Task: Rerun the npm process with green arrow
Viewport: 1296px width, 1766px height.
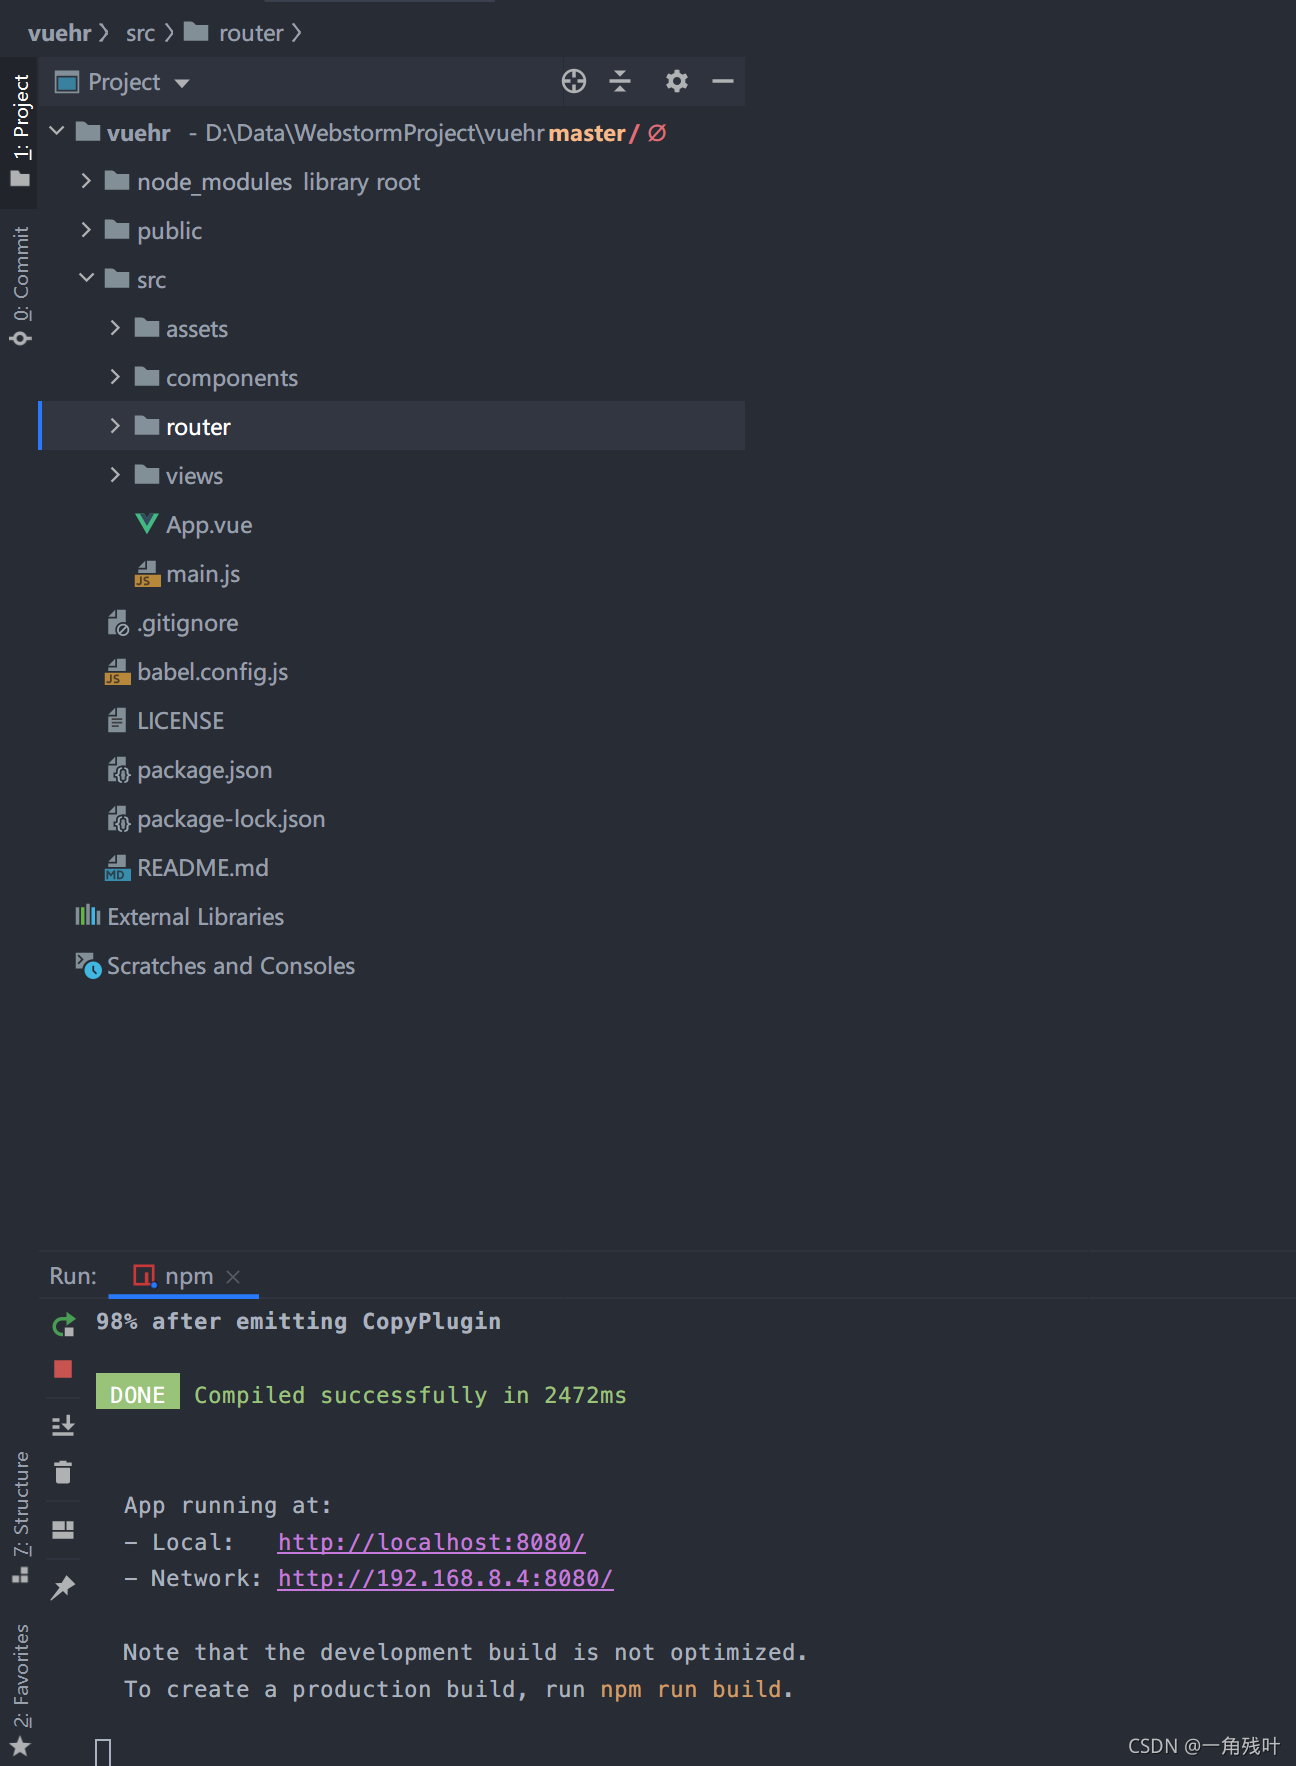Action: (63, 1324)
